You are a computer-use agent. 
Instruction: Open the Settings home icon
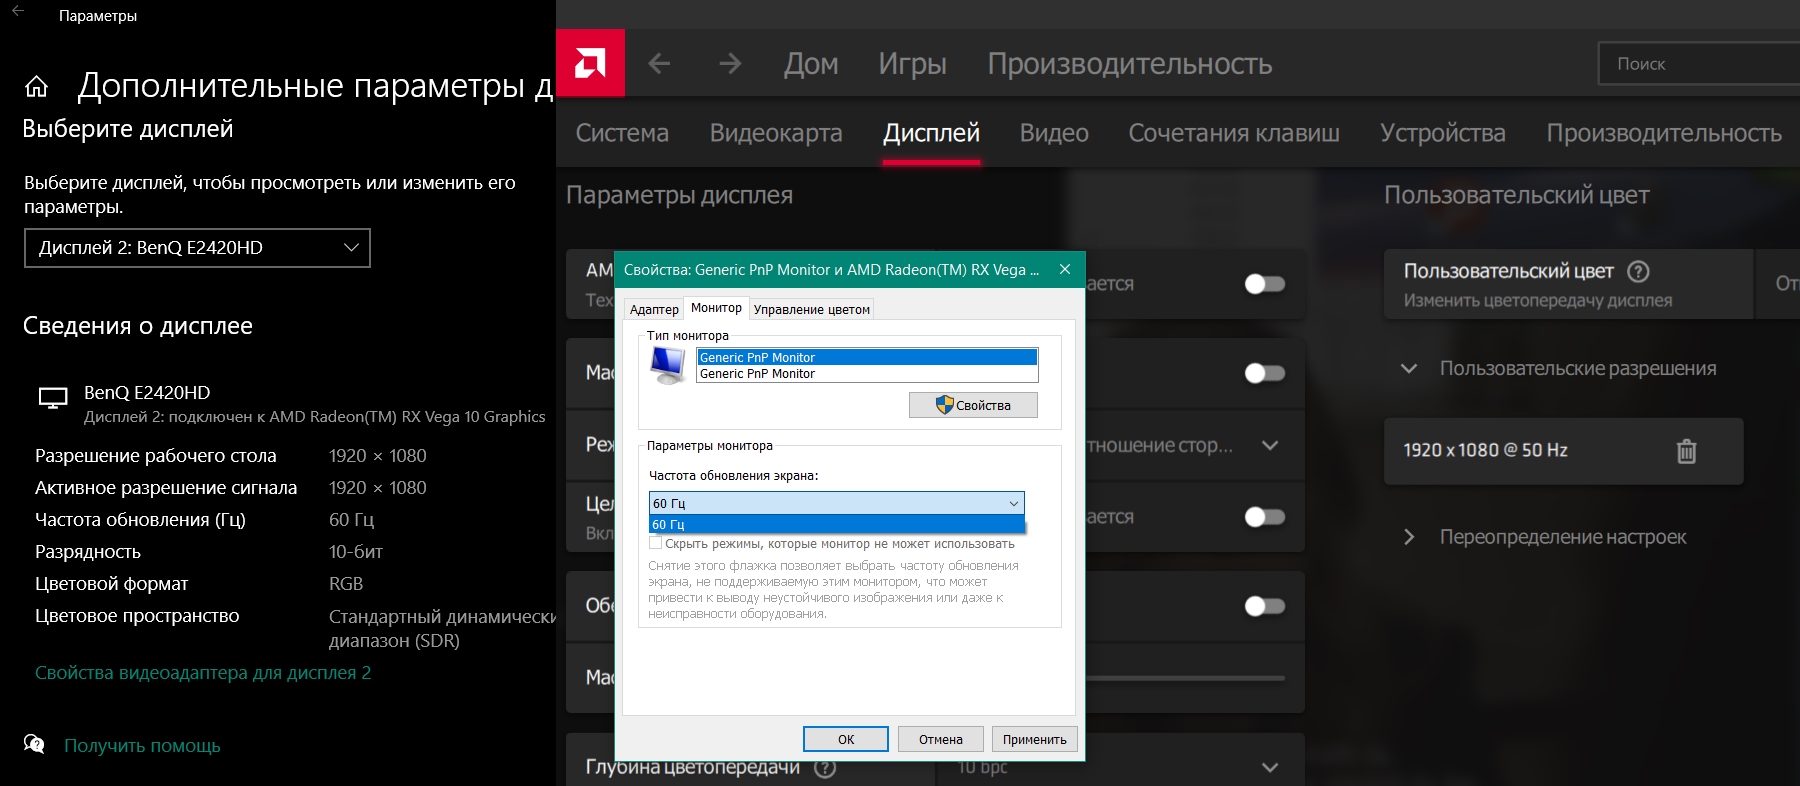(36, 87)
